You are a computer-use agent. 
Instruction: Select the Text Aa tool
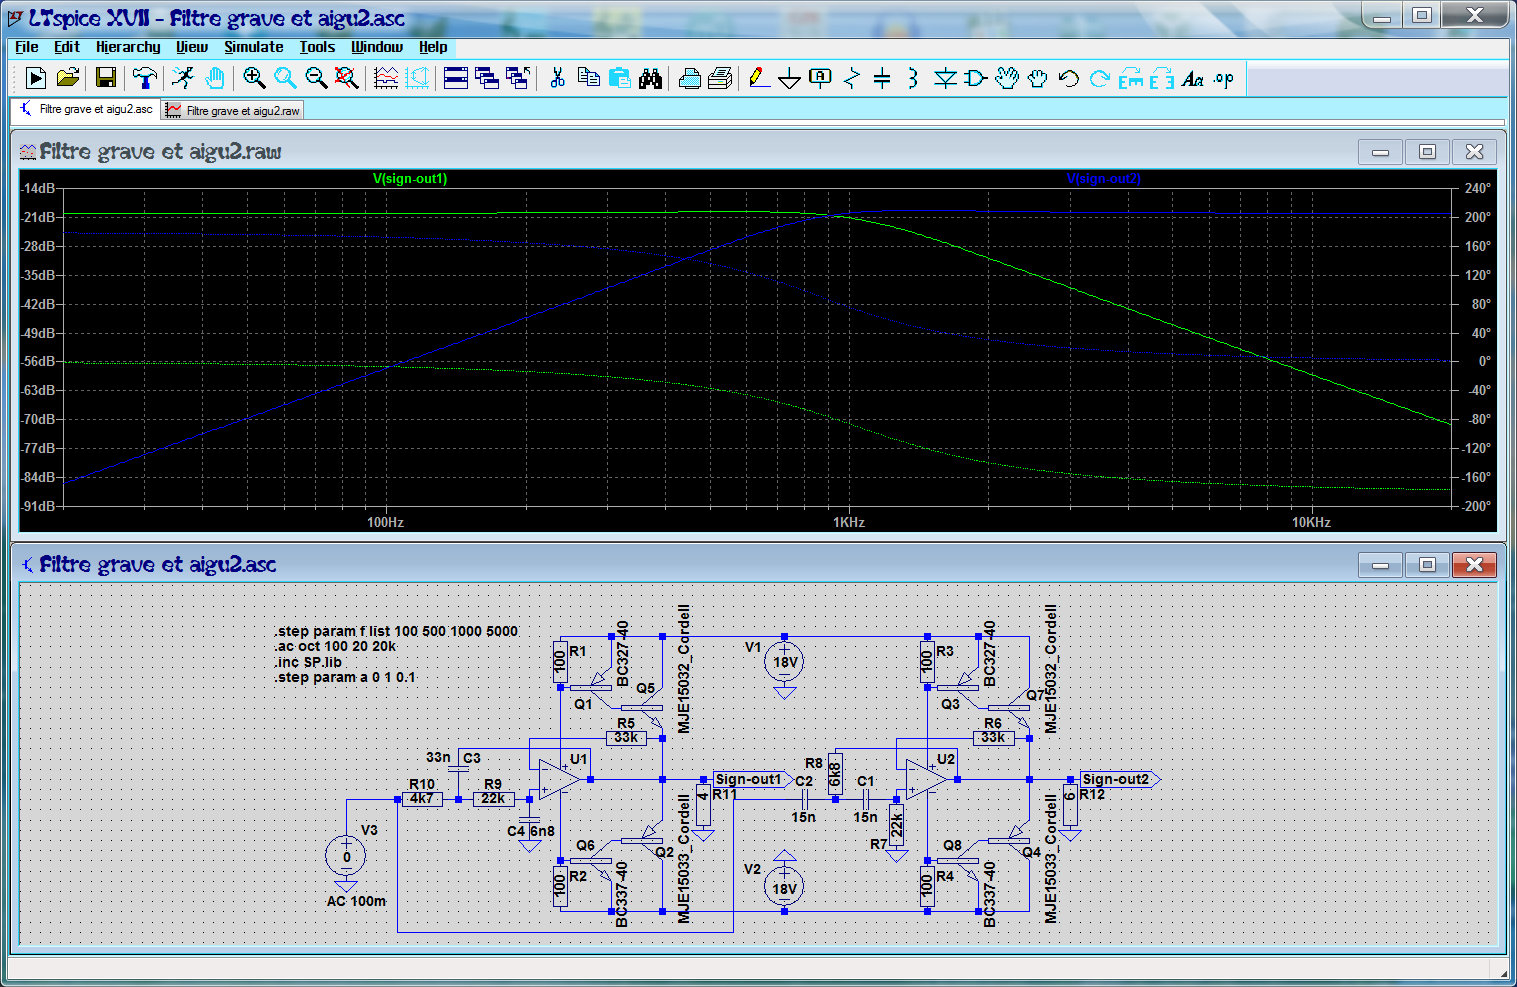pyautogui.click(x=1192, y=78)
